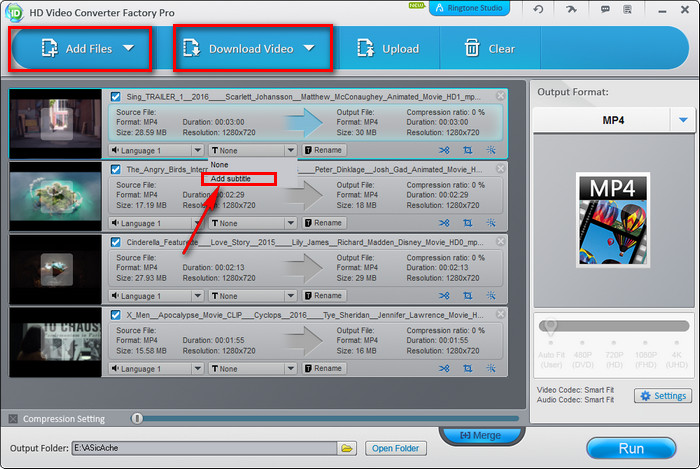Screen dimensions: 700x469
Task: Uncheck the X_Men_Apocalypse video checkbox
Action: (116, 315)
